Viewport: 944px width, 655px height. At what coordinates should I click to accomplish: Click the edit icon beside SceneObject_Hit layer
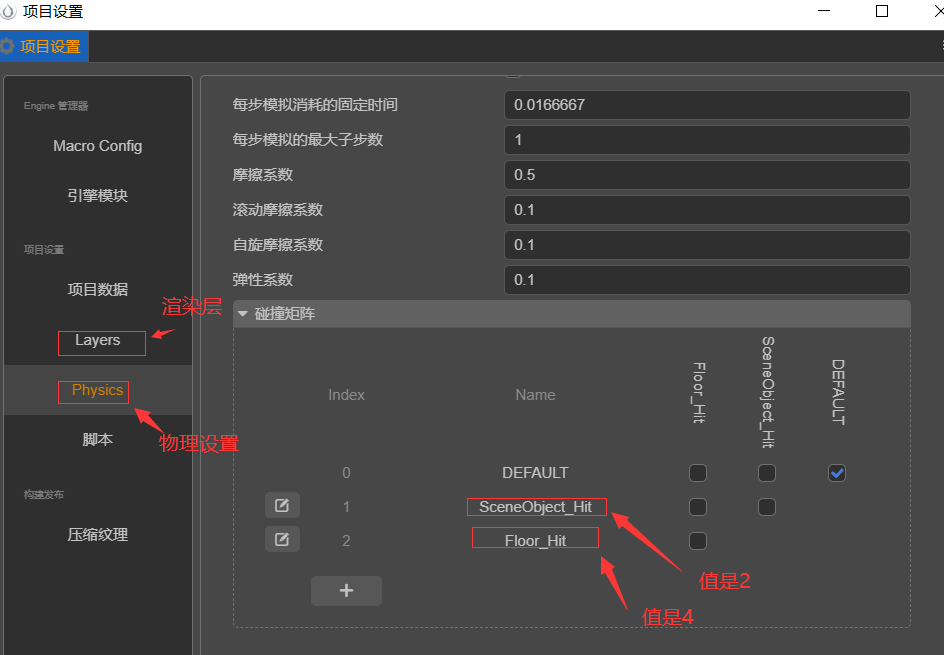[x=282, y=505]
